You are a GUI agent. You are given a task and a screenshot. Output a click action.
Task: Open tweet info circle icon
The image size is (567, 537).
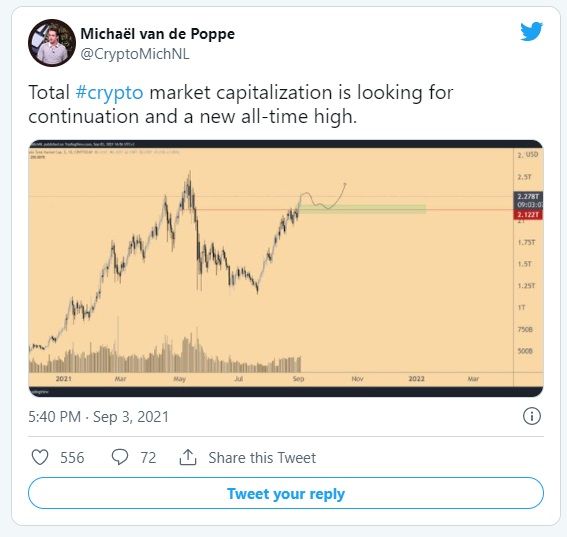pyautogui.click(x=532, y=416)
